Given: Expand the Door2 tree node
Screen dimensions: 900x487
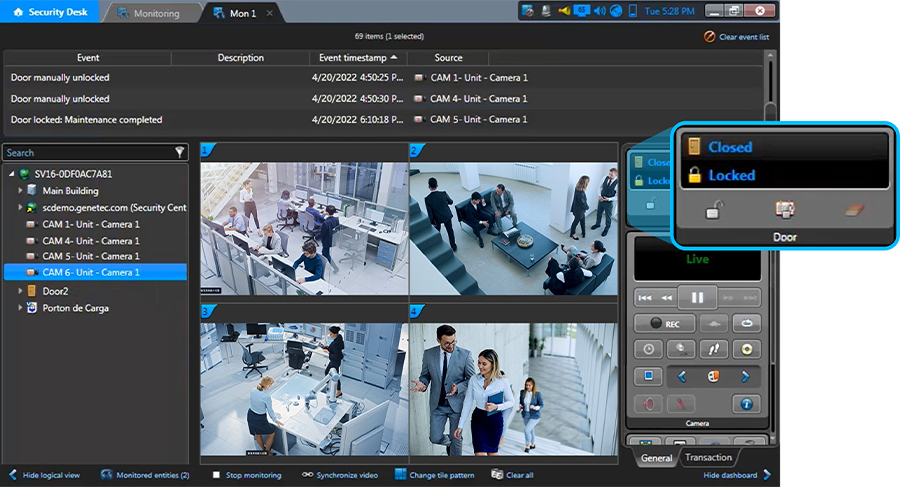Looking at the screenshot, I should coord(21,291).
